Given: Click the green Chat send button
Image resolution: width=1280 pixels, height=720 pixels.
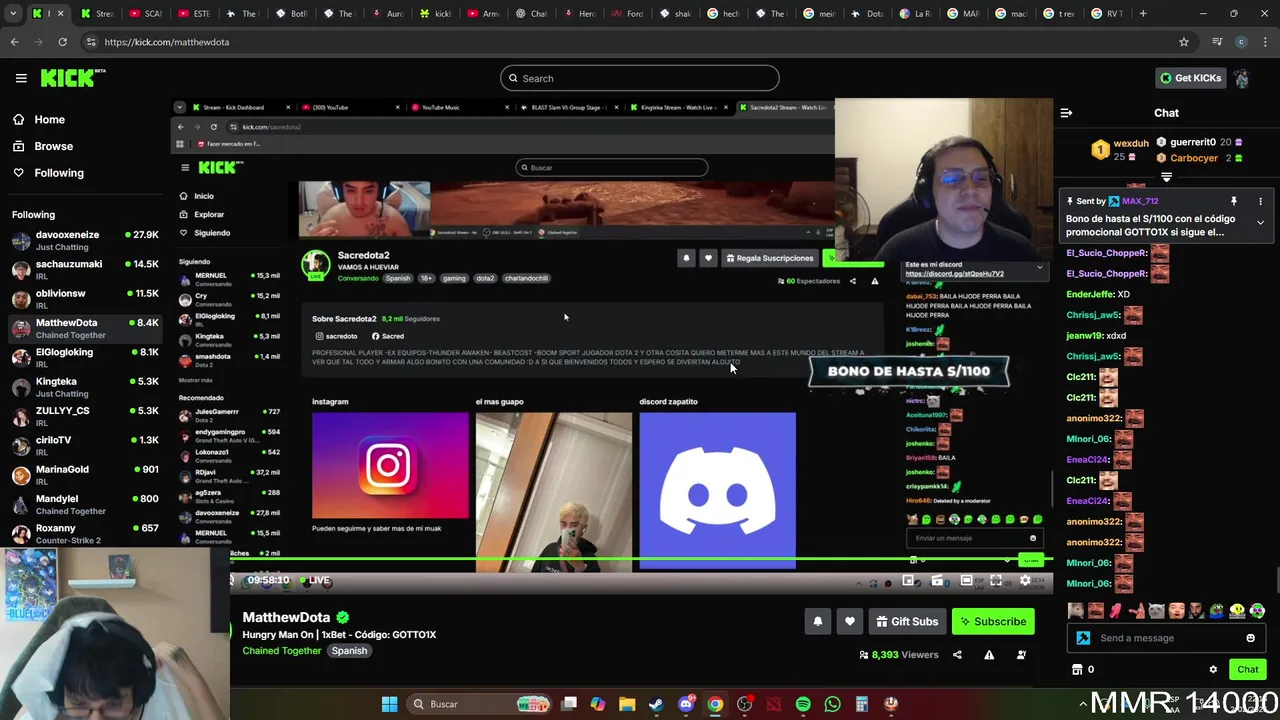Looking at the screenshot, I should (x=1247, y=670).
